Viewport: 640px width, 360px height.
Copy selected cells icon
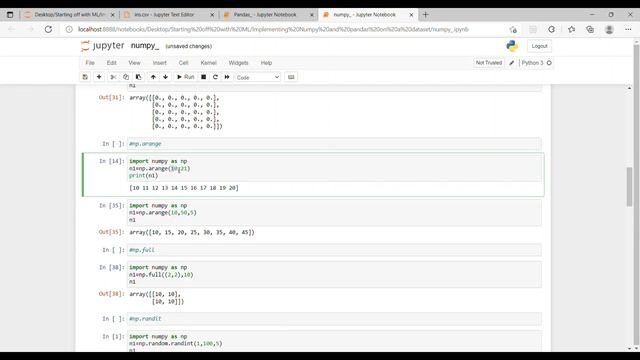(x=126, y=77)
